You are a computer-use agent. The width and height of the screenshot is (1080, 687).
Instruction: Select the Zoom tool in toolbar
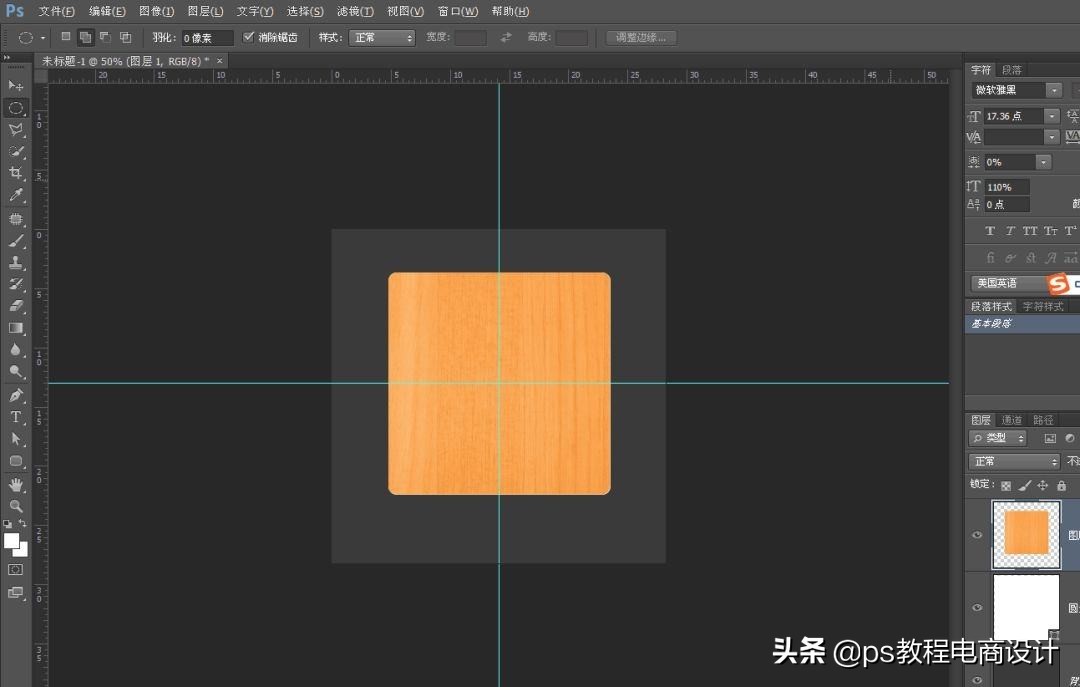click(x=16, y=506)
